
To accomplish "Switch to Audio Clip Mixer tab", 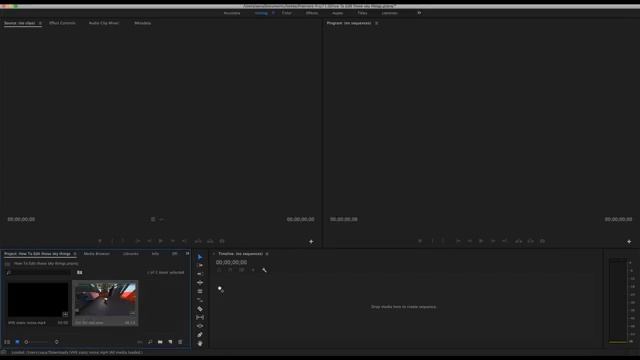I will pyautogui.click(x=104, y=23).
